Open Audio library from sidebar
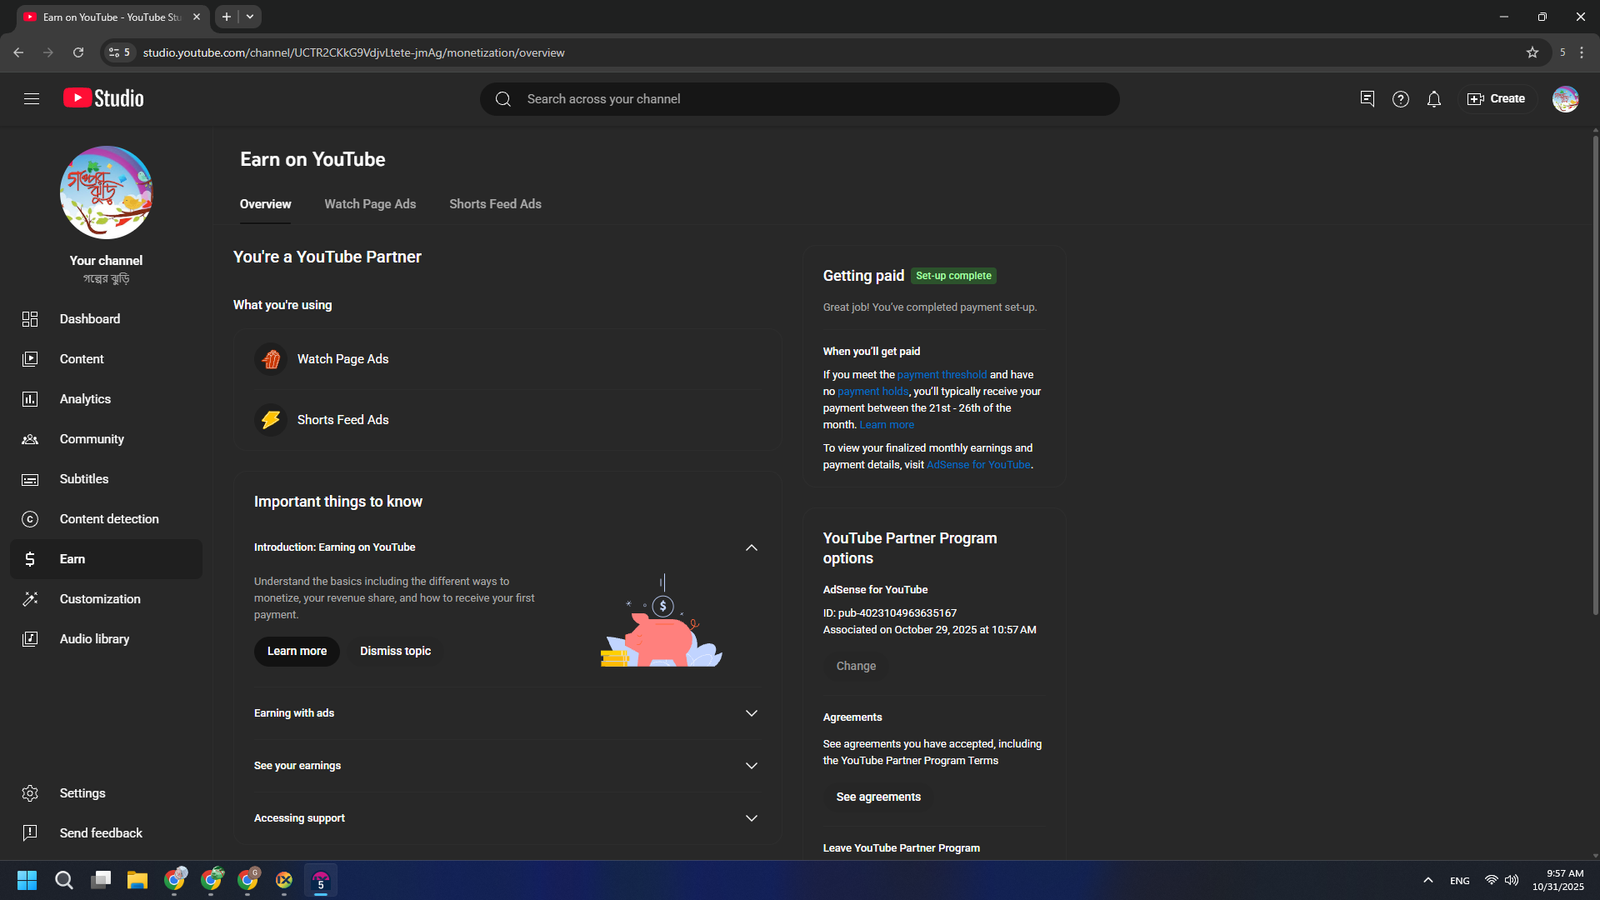The width and height of the screenshot is (1600, 900). pyautogui.click(x=94, y=639)
